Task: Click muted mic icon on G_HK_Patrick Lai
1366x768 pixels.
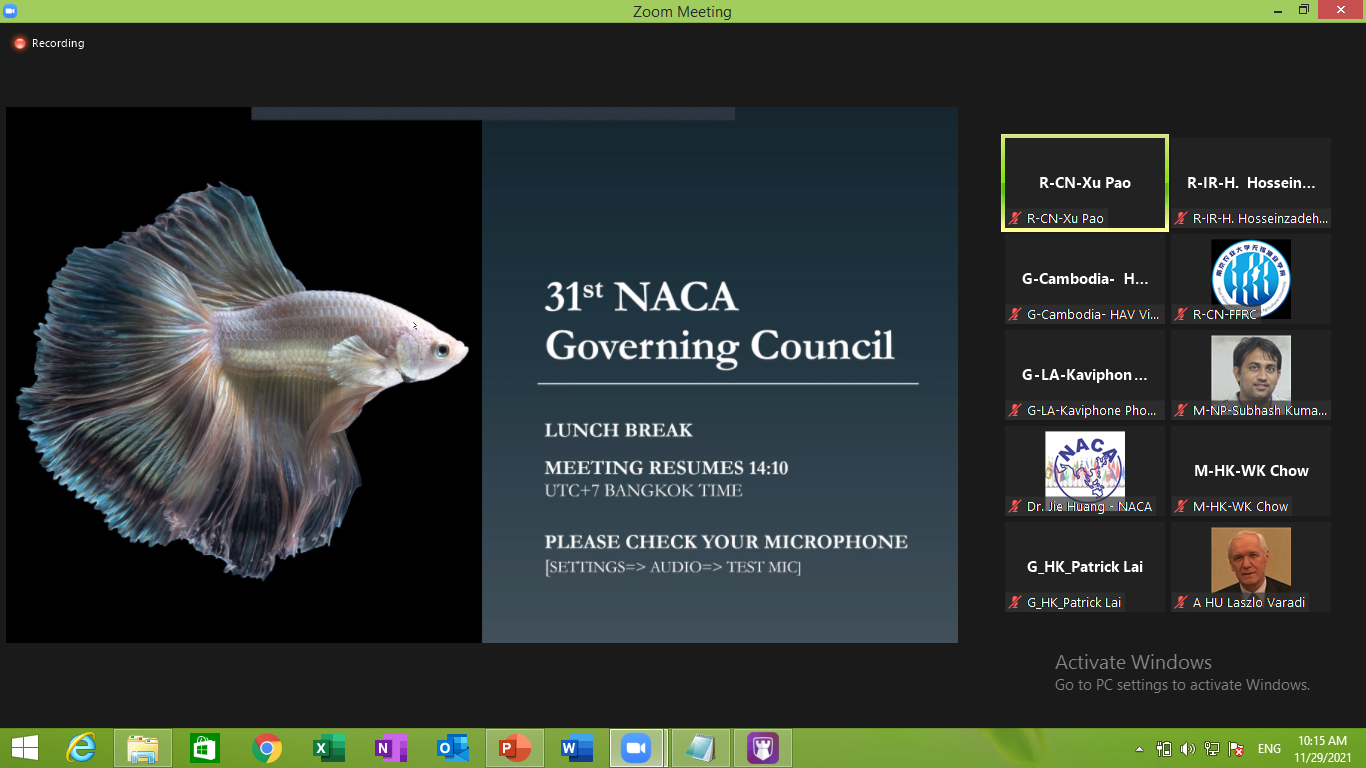Action: [1015, 603]
